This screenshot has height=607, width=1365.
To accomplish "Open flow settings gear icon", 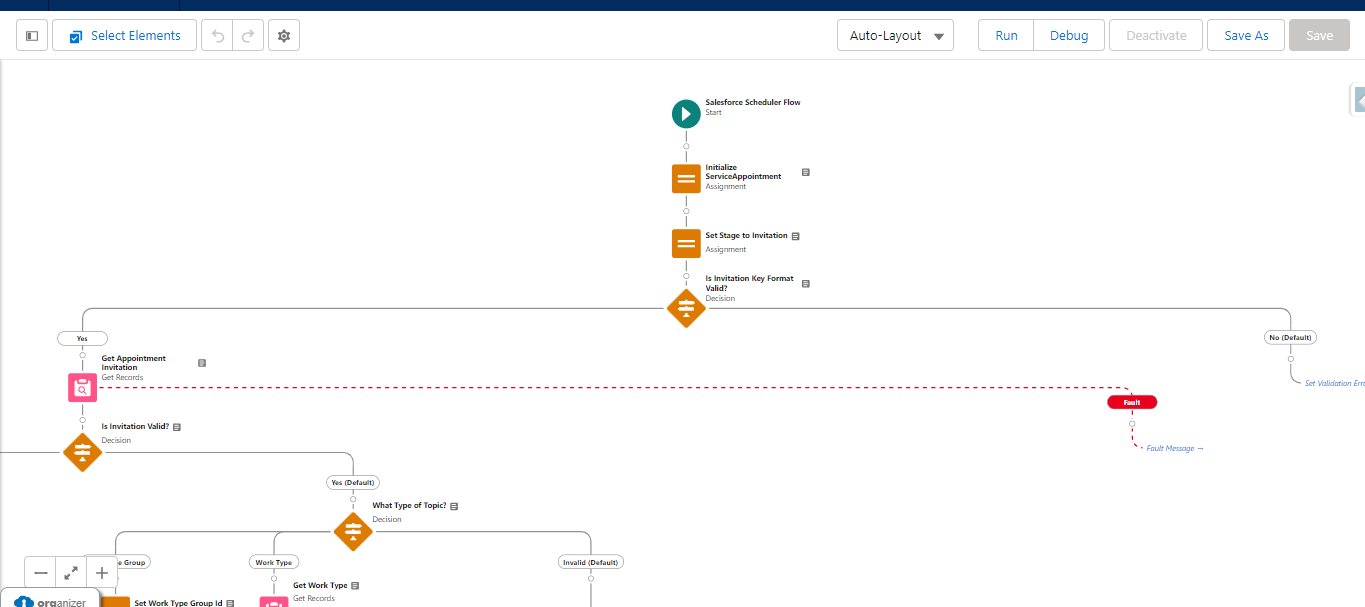I will [x=284, y=36].
